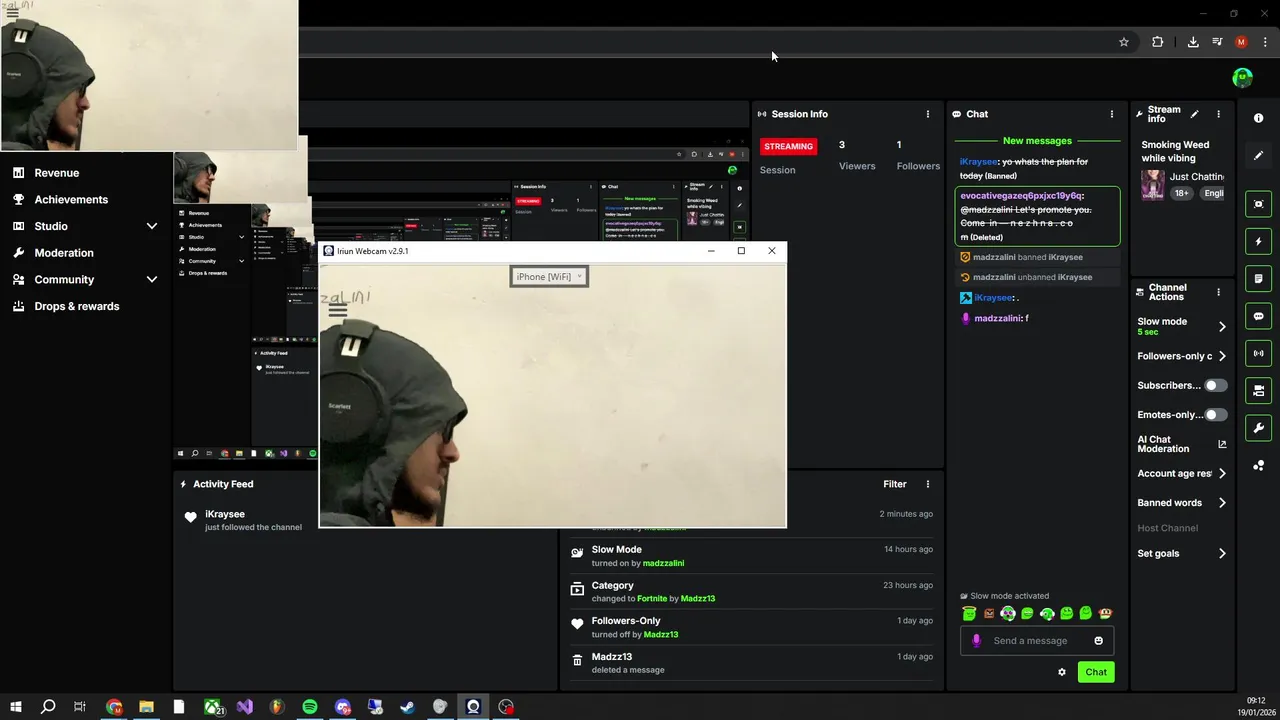This screenshot has width=1280, height=720.
Task: Open Spotify from taskbar
Action: point(310,707)
